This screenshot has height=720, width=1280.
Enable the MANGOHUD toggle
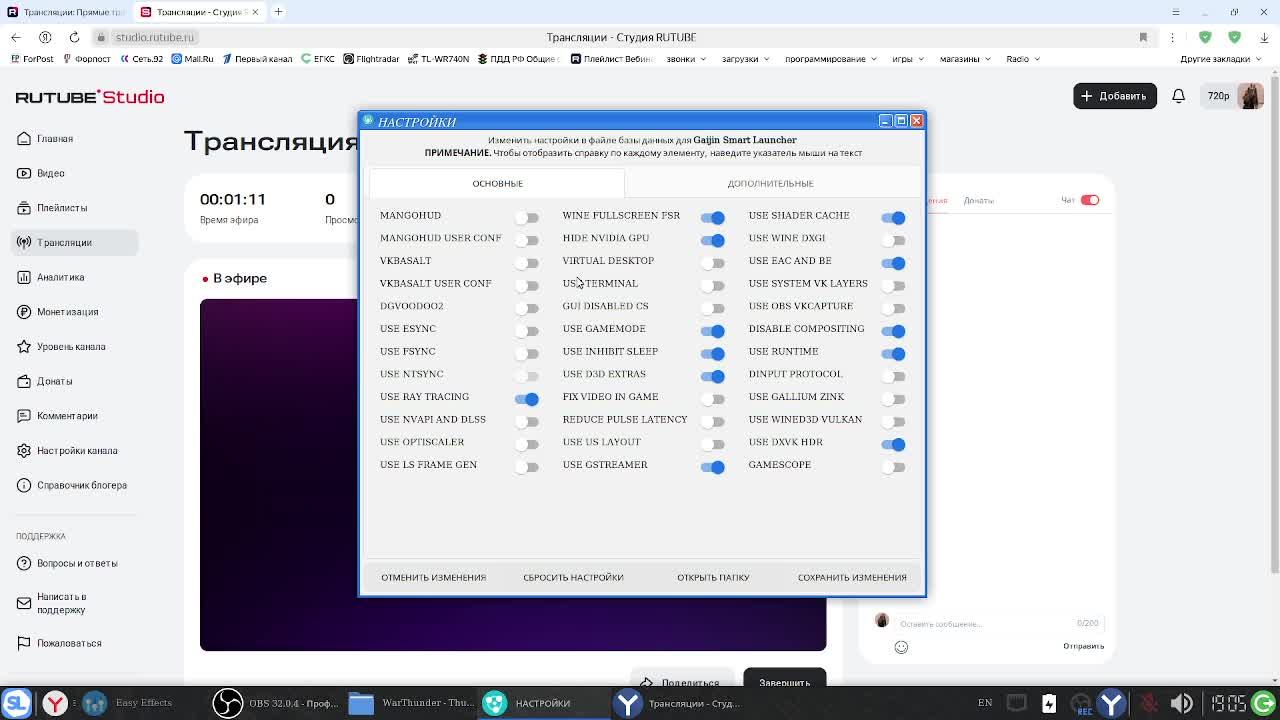(527, 217)
